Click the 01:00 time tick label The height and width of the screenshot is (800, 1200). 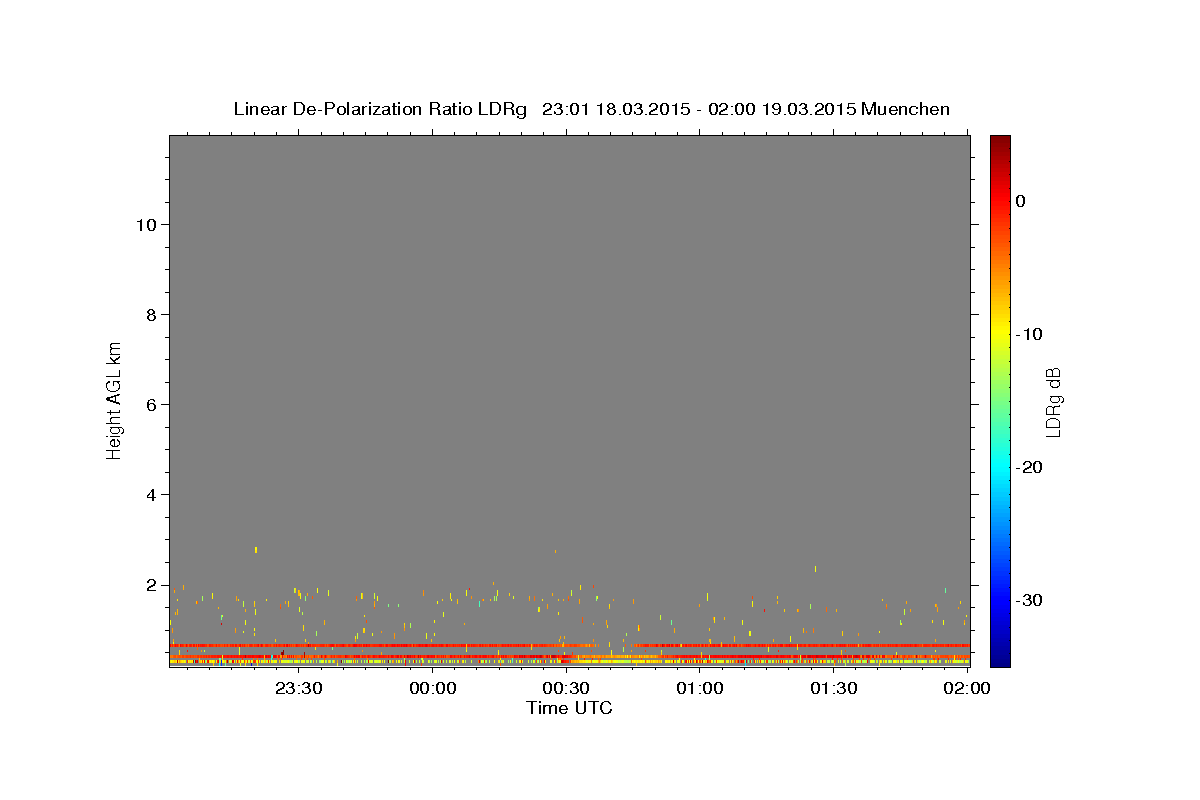click(700, 688)
